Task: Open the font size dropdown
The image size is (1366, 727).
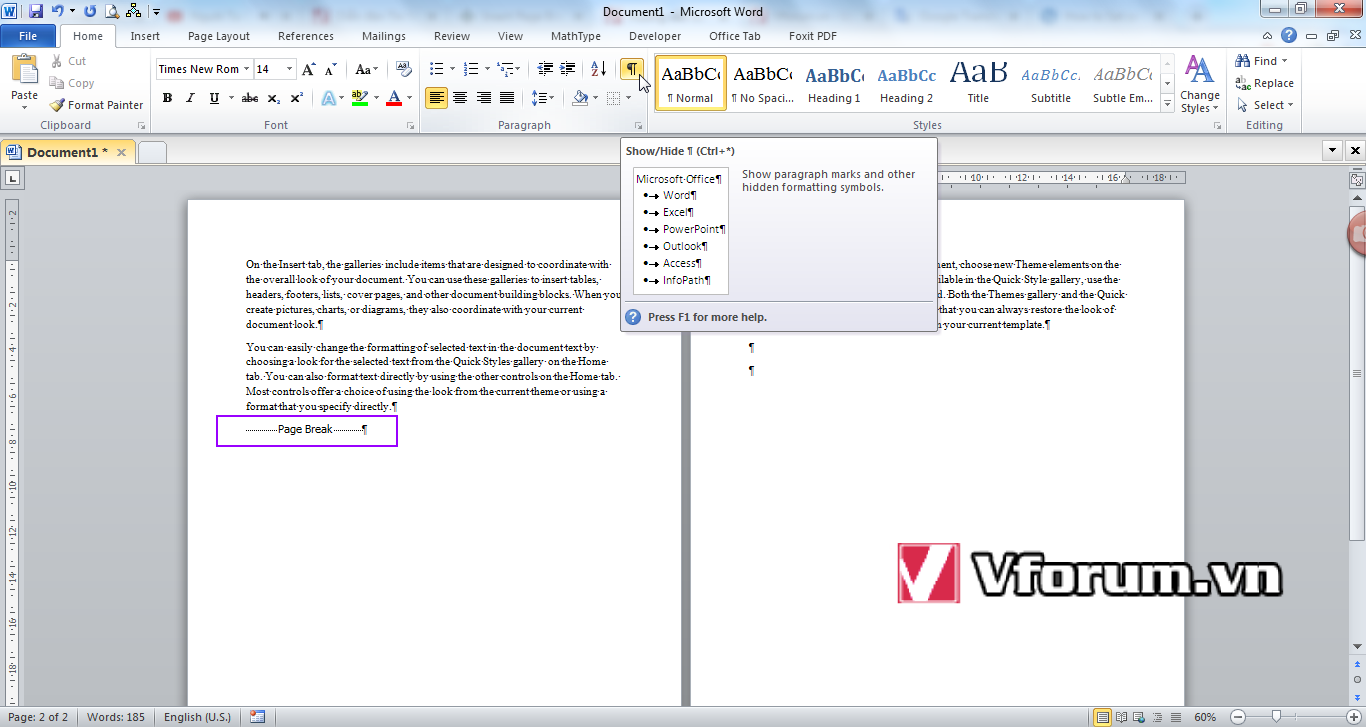Action: tap(290, 69)
